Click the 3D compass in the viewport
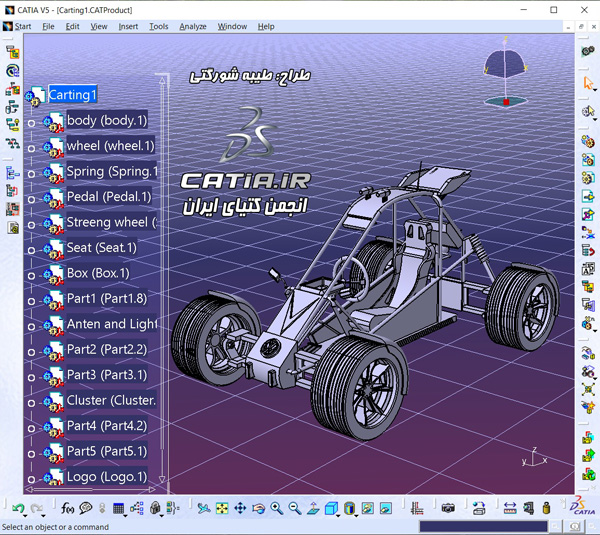The image size is (600, 535). (x=505, y=72)
